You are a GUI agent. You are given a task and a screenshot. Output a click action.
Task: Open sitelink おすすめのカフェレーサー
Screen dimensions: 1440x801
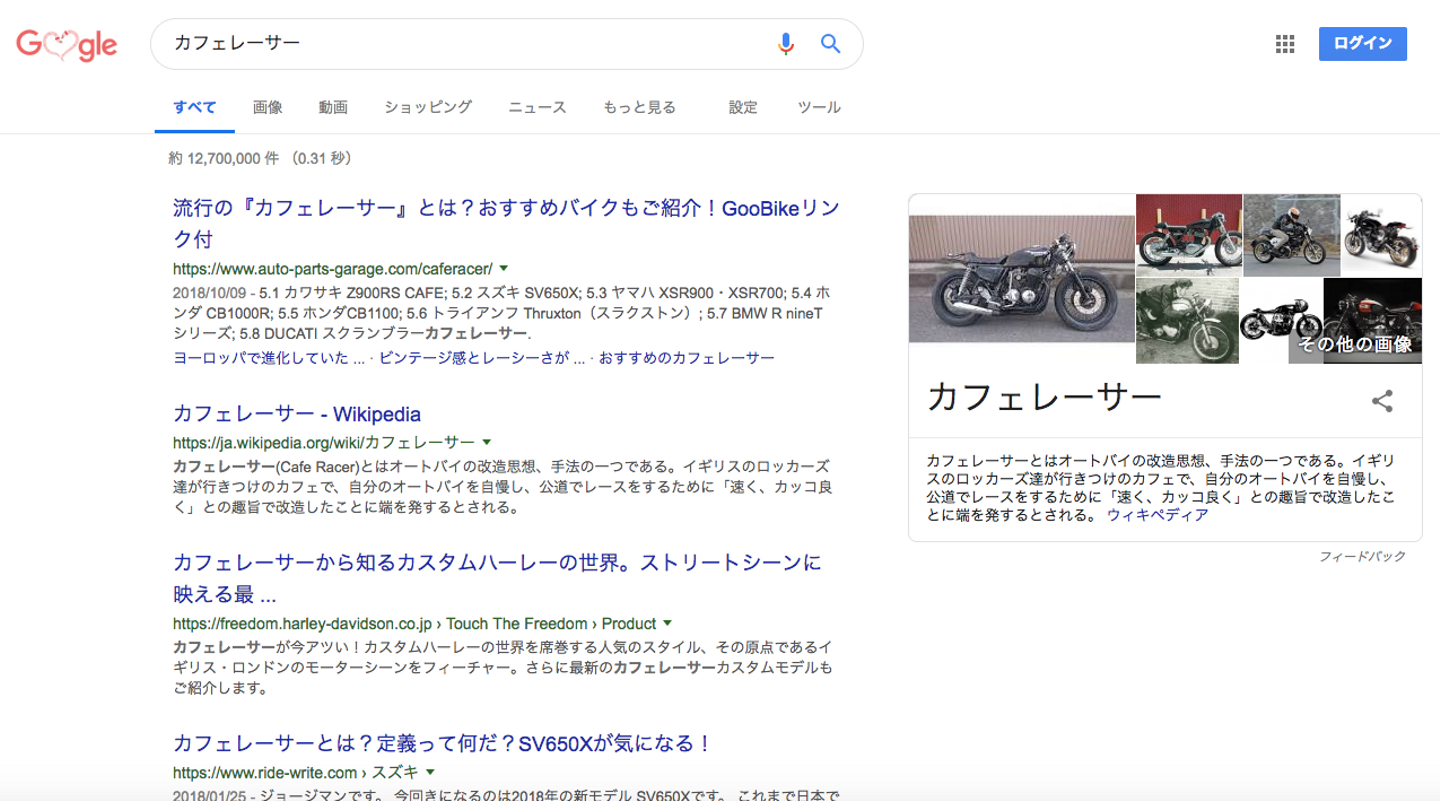click(x=687, y=358)
